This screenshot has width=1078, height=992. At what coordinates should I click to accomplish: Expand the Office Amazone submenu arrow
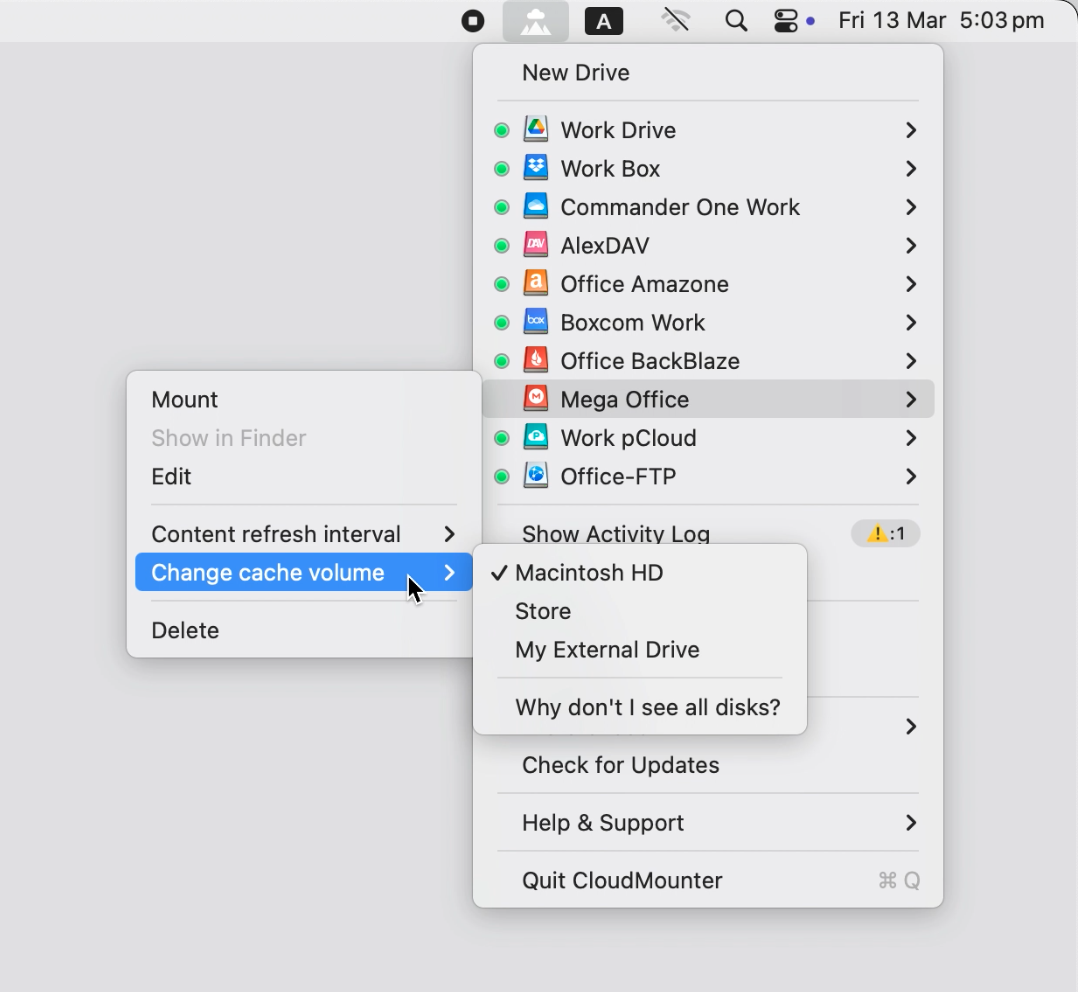(911, 284)
